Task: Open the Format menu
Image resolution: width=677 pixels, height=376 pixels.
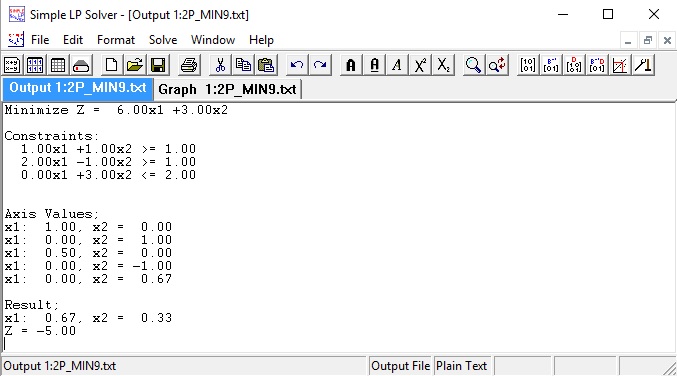Action: tap(116, 40)
